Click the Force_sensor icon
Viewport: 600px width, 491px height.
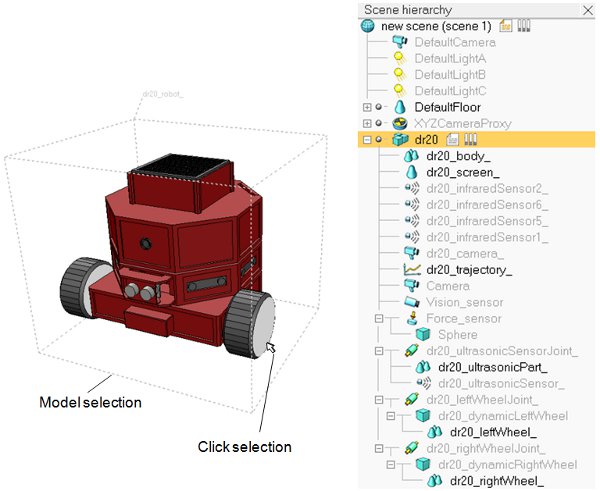(412, 318)
